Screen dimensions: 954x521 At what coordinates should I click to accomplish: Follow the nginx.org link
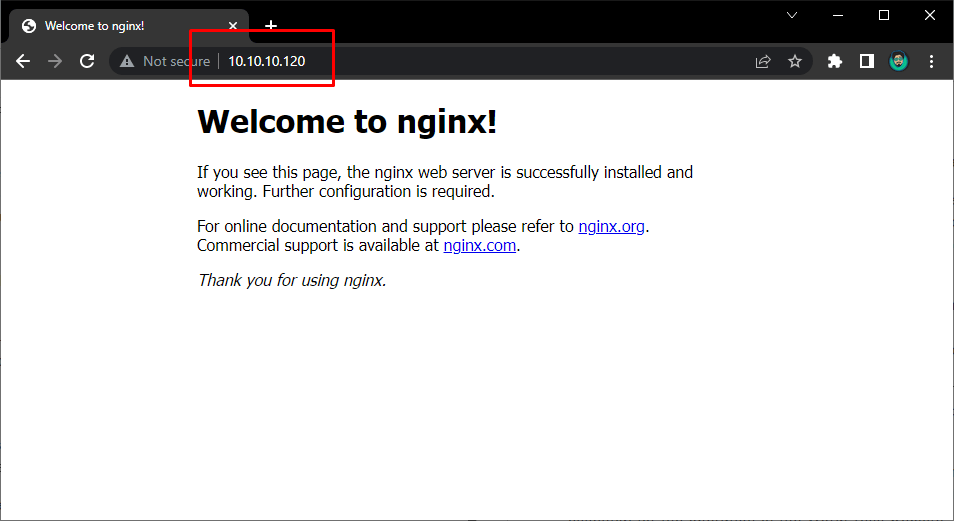pyautogui.click(x=611, y=226)
